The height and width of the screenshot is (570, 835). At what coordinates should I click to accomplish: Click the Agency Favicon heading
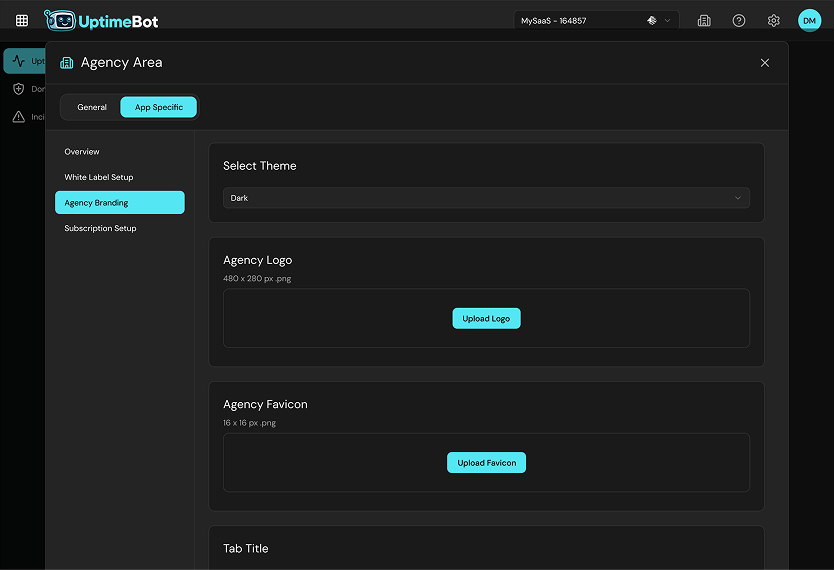265,404
